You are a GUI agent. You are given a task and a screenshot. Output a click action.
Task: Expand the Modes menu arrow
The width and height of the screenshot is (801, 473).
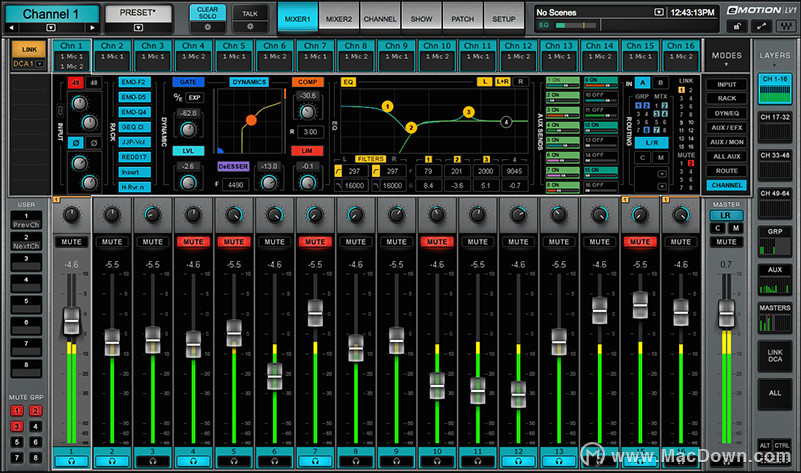click(x=726, y=65)
